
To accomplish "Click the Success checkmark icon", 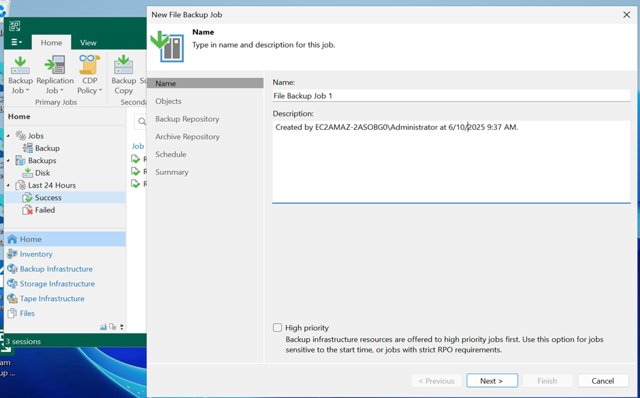I will pyautogui.click(x=27, y=198).
